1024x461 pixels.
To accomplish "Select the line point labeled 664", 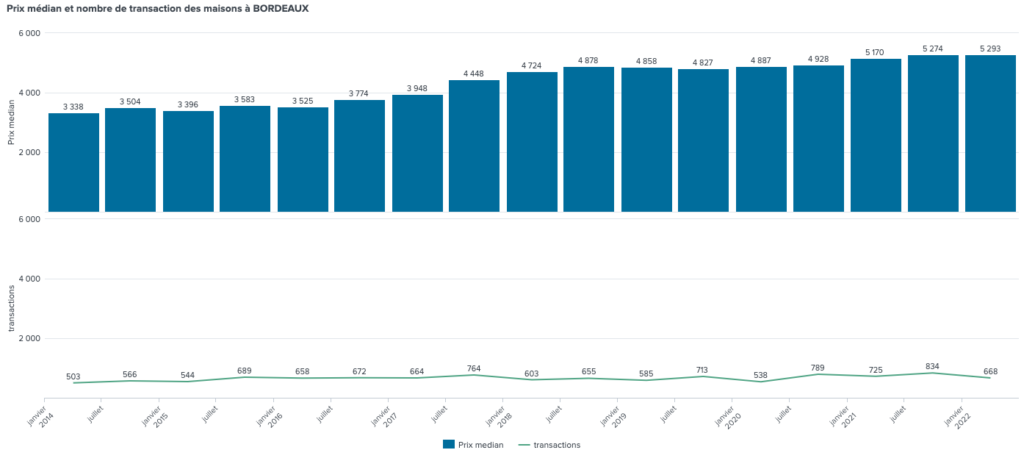I will coord(417,378).
